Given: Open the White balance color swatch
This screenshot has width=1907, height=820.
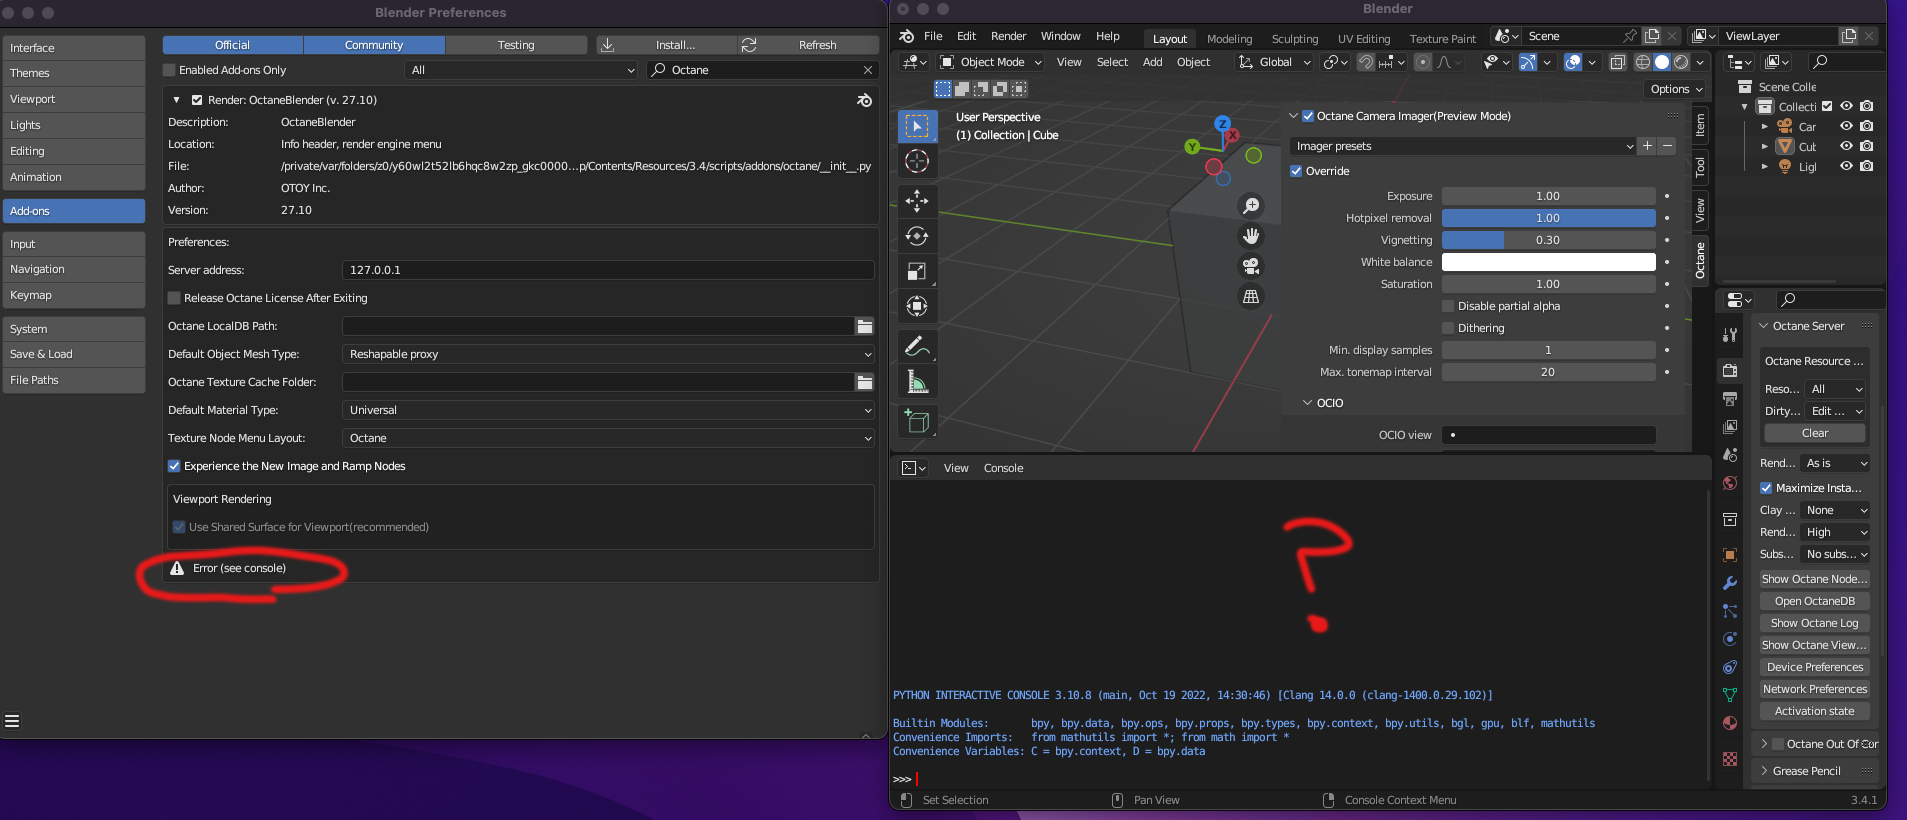Looking at the screenshot, I should click(1548, 262).
